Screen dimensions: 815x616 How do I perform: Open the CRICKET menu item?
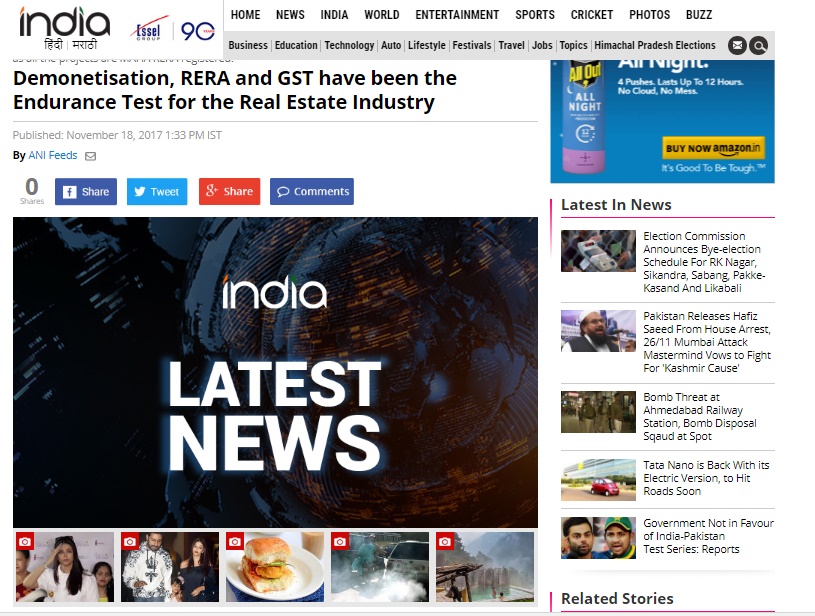coord(592,15)
